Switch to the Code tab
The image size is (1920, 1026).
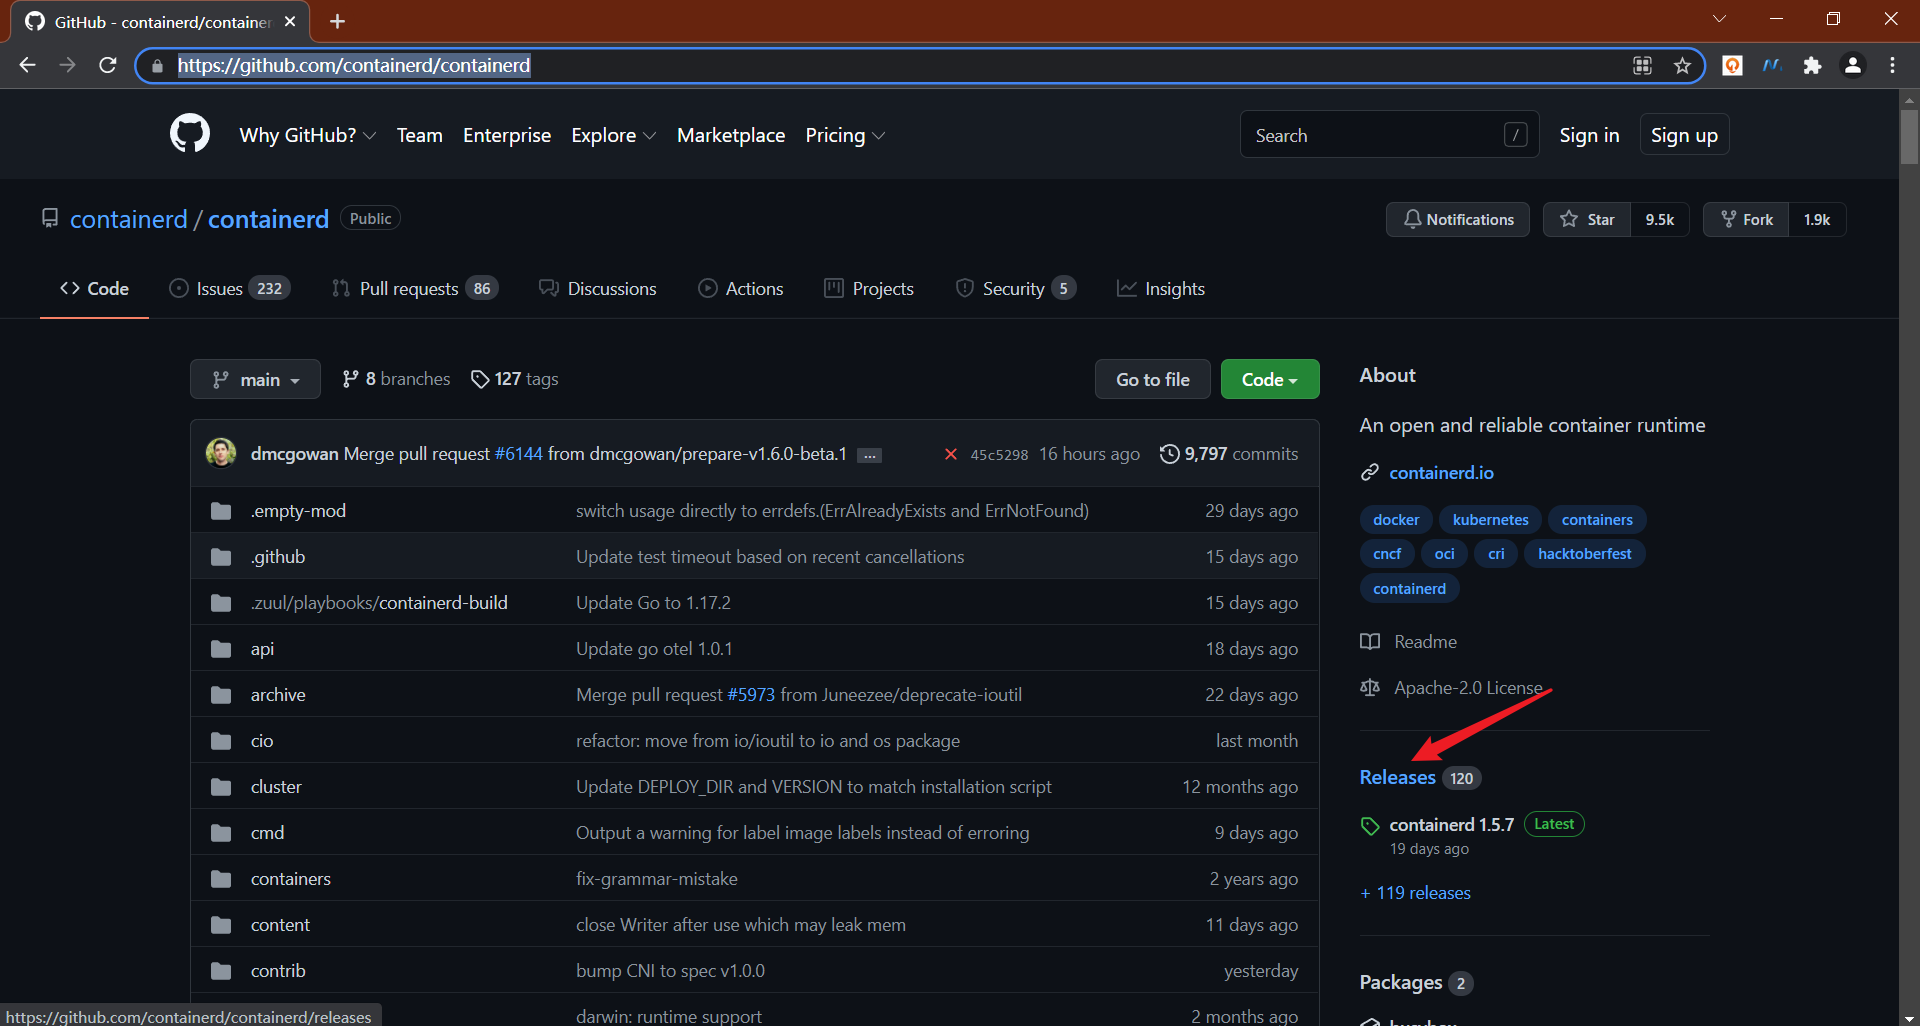click(94, 288)
